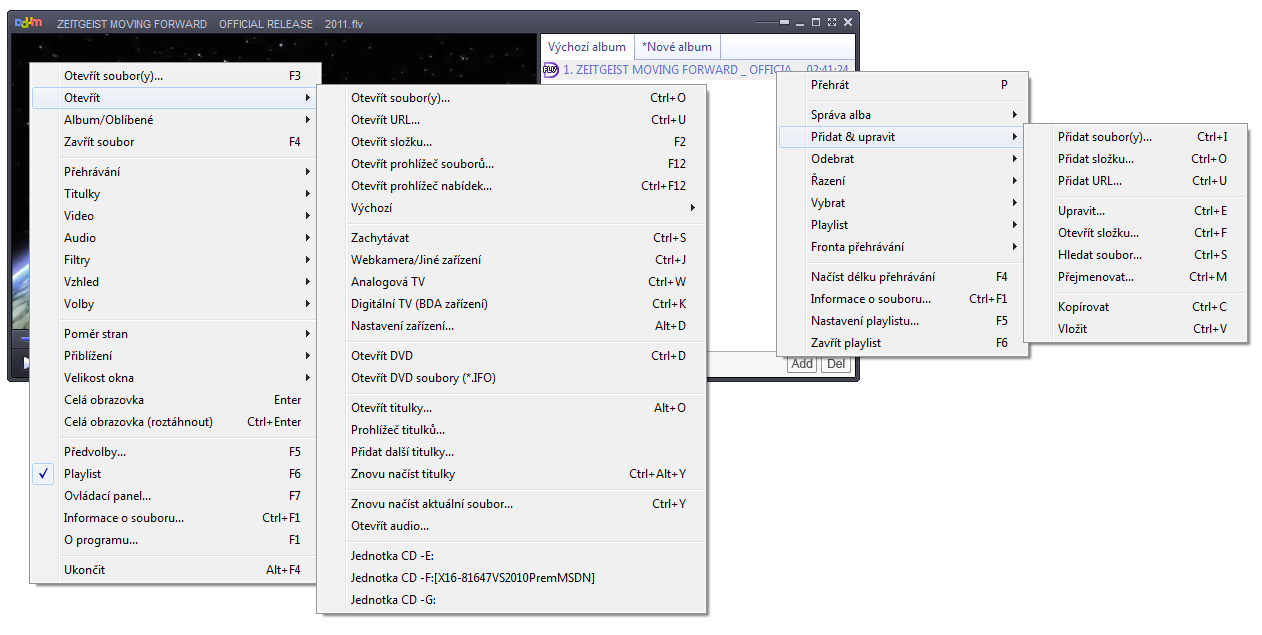This screenshot has height=635, width=1262.
Task: Expand the Fronta přehrávání submenu
Action: (x=857, y=247)
